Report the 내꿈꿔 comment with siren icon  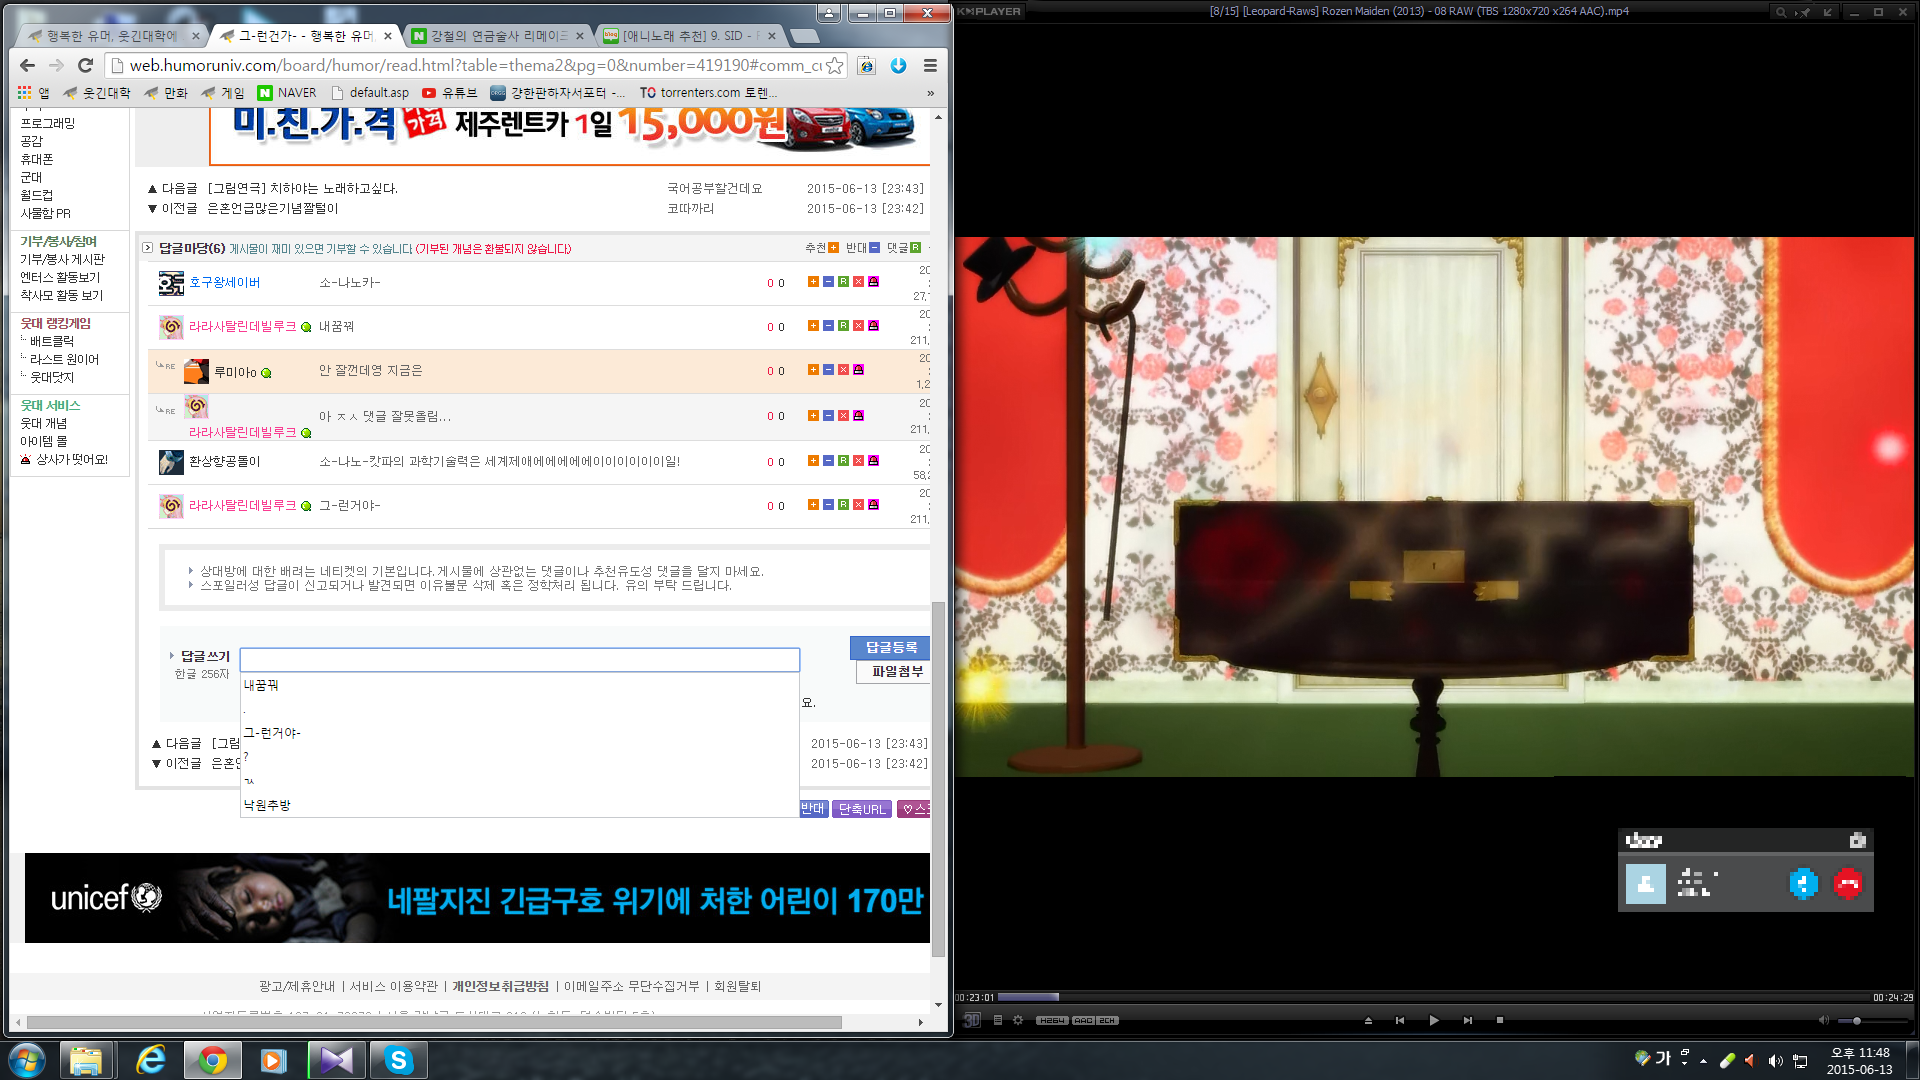click(x=873, y=326)
